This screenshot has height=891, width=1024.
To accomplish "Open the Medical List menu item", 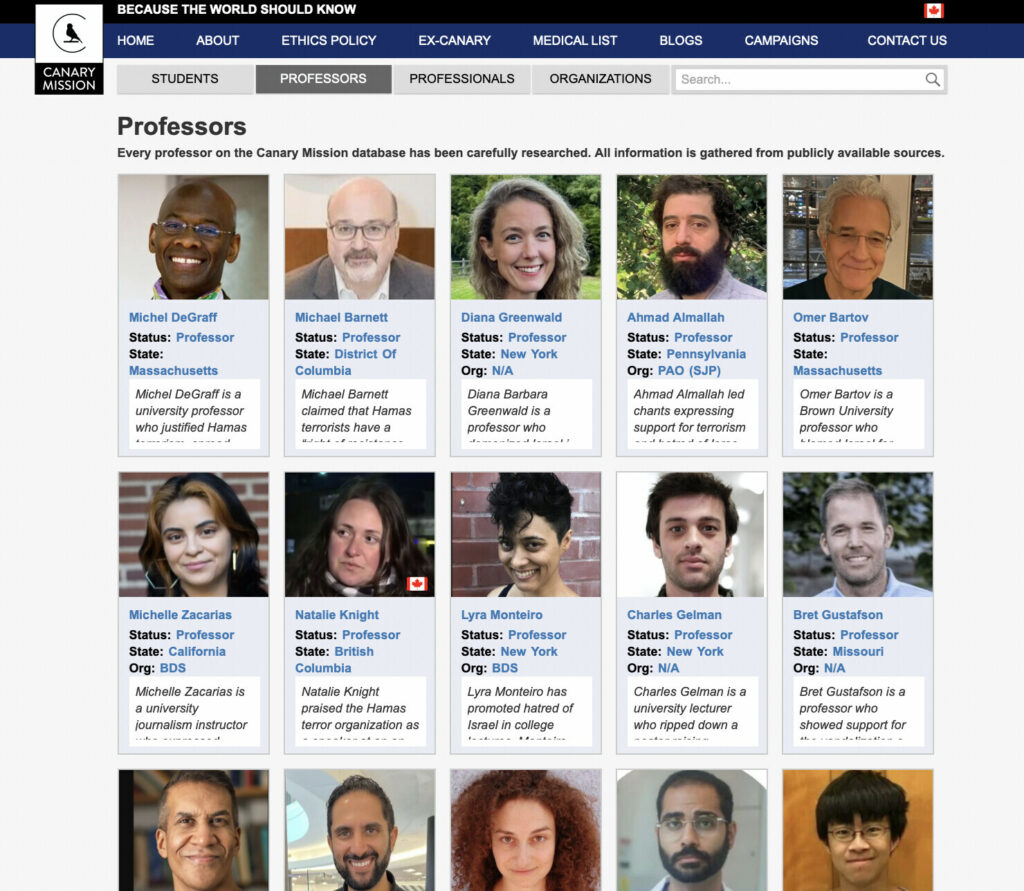I will click(575, 40).
